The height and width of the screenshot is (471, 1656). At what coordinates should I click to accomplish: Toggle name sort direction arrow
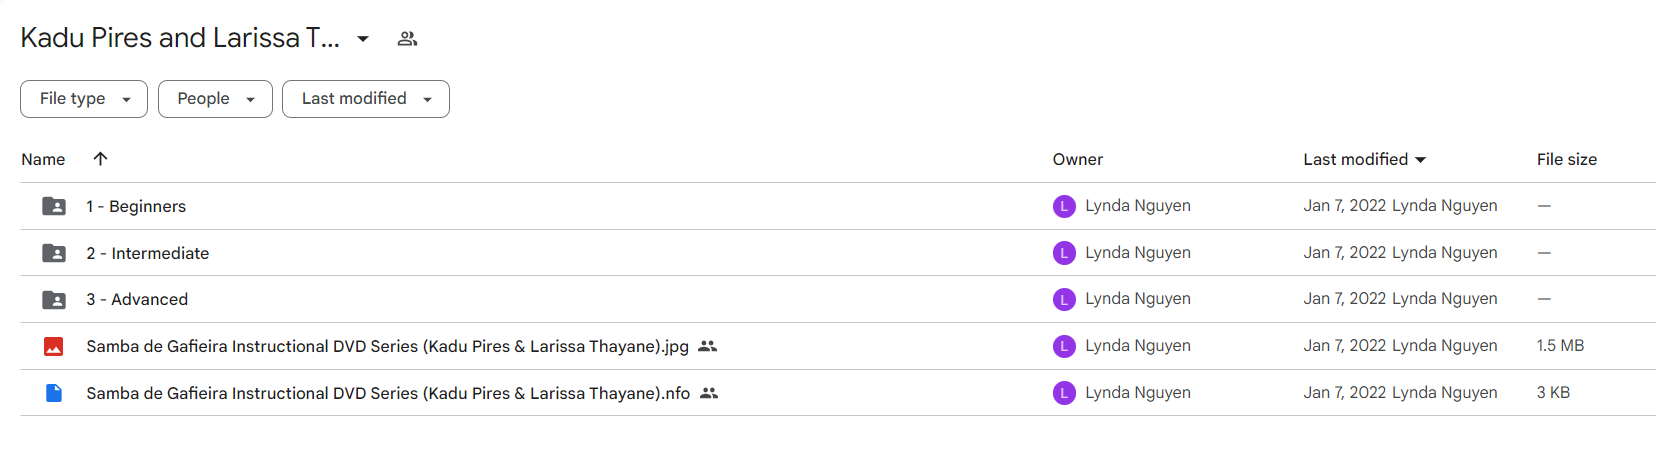[100, 159]
